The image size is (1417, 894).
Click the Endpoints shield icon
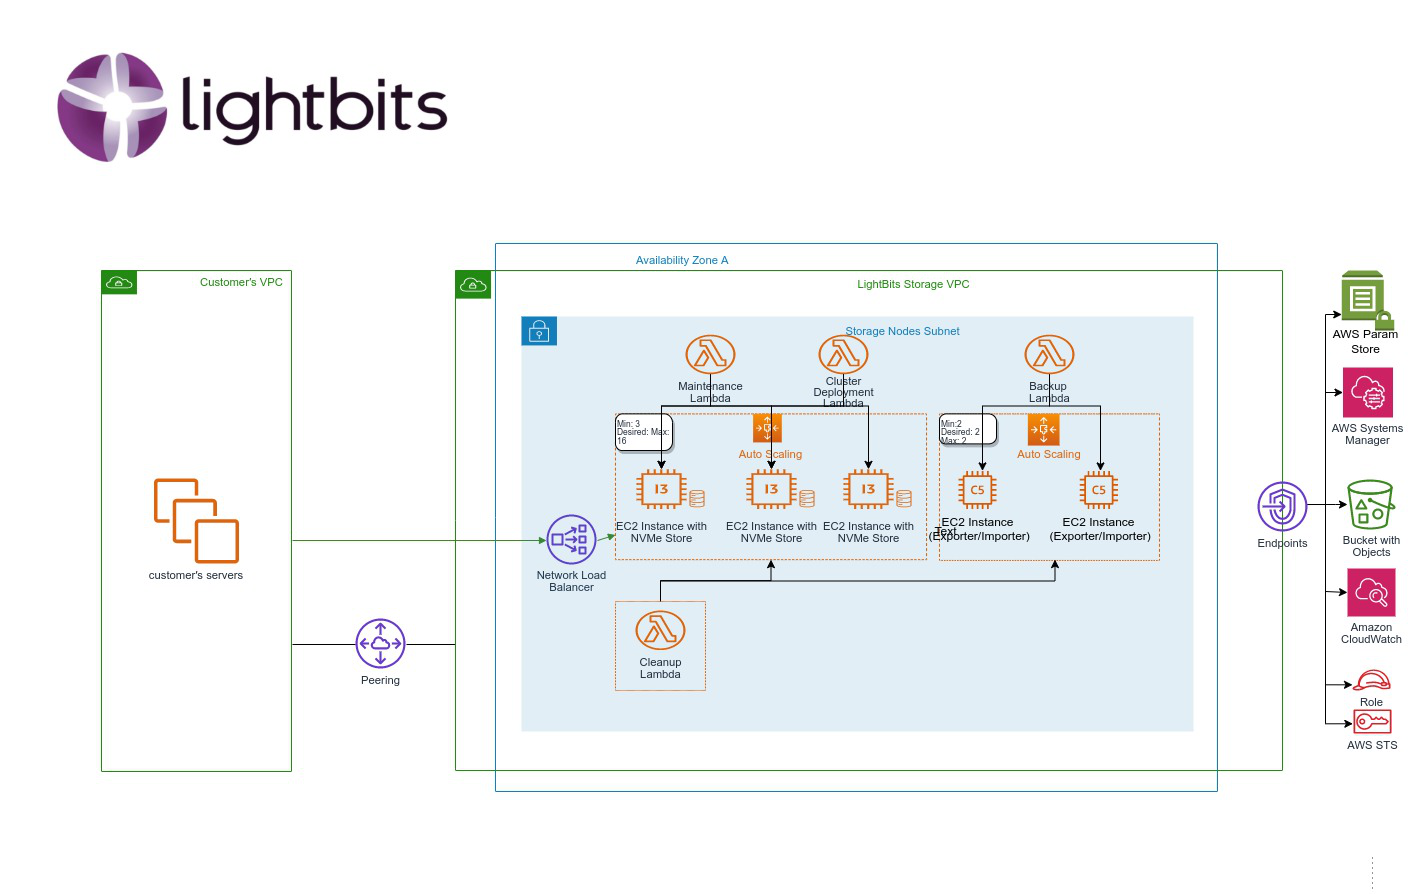pos(1282,506)
